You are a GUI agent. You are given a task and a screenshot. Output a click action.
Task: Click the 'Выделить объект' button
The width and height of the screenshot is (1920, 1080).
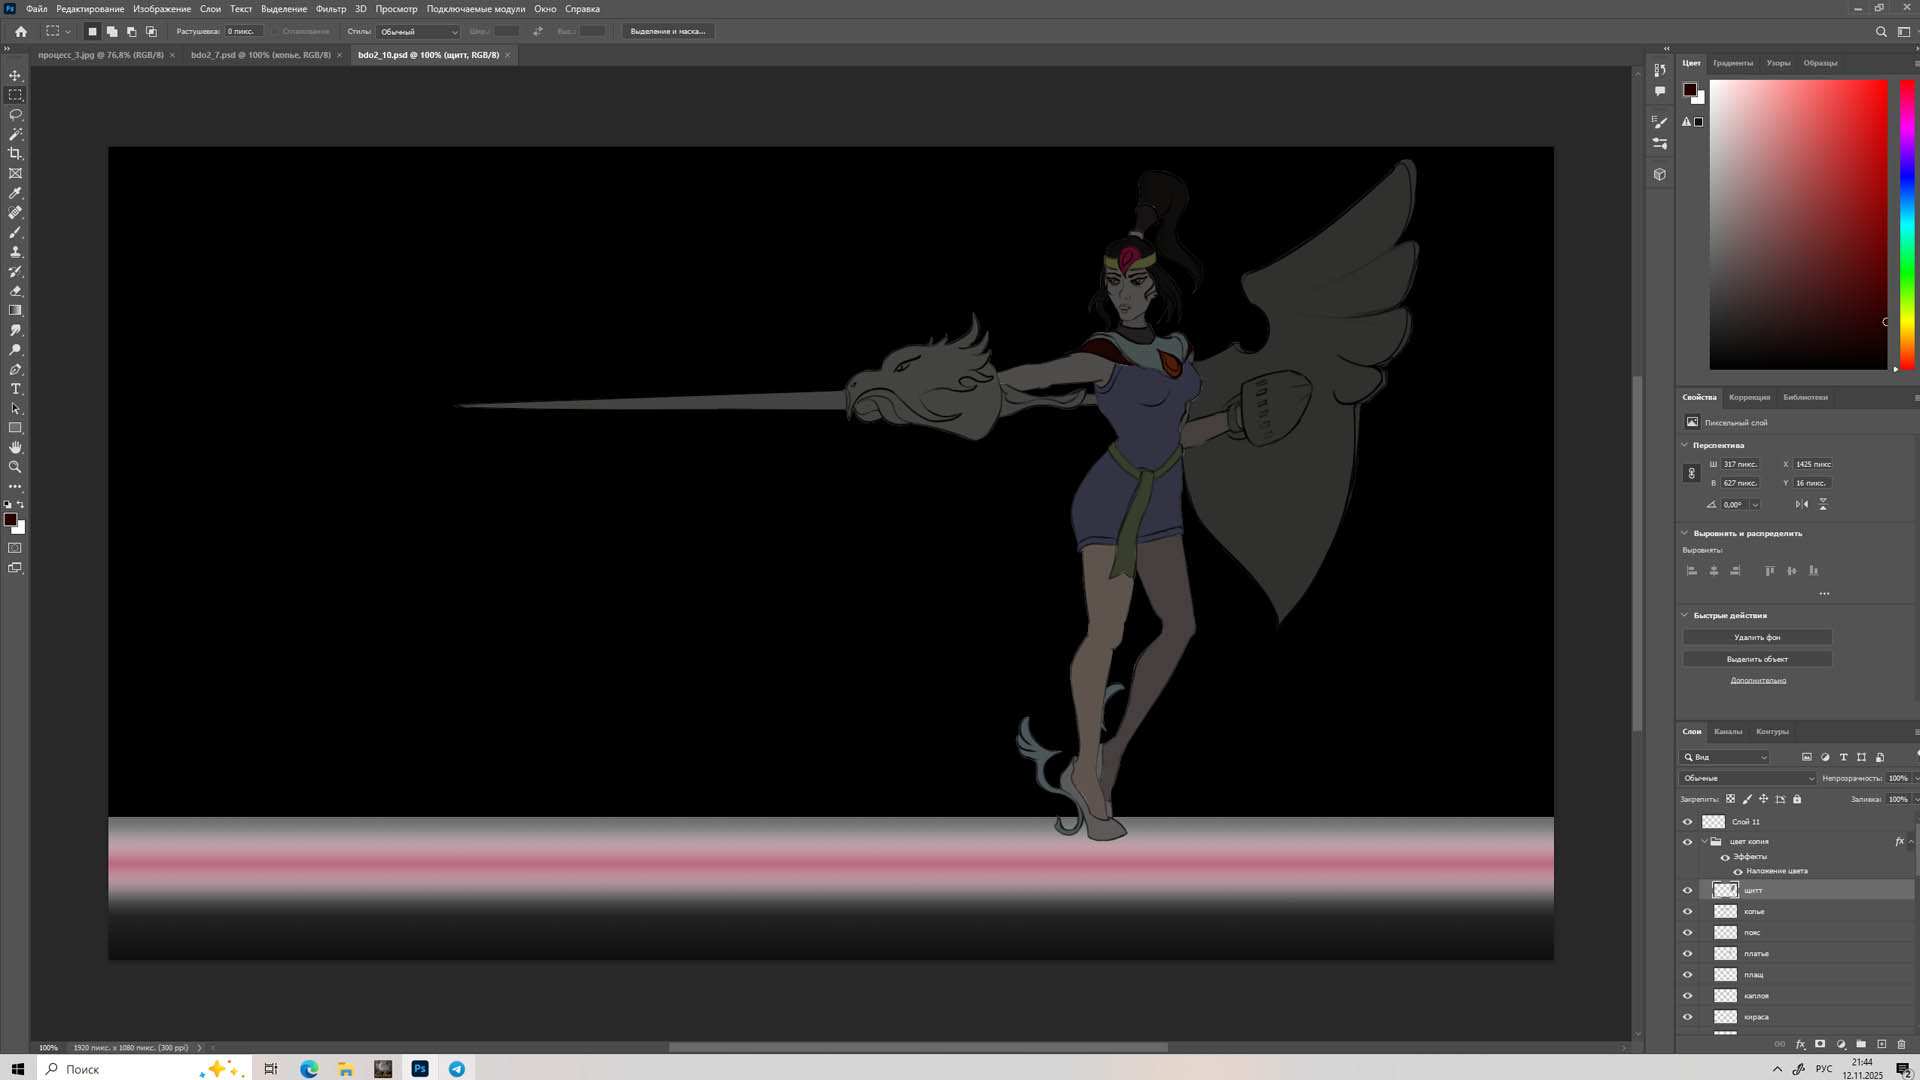(1757, 659)
